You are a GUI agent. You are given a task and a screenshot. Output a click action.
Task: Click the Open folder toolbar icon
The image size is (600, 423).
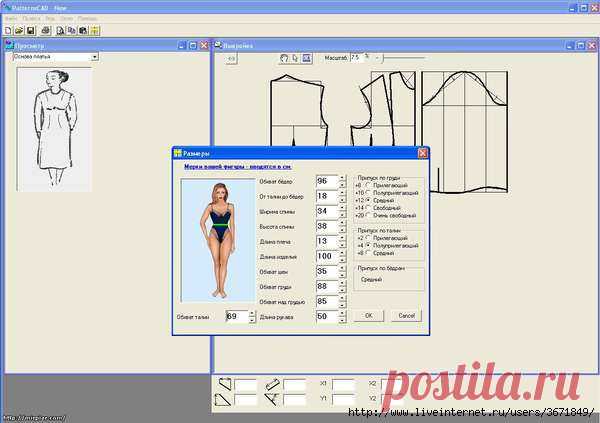coord(17,30)
